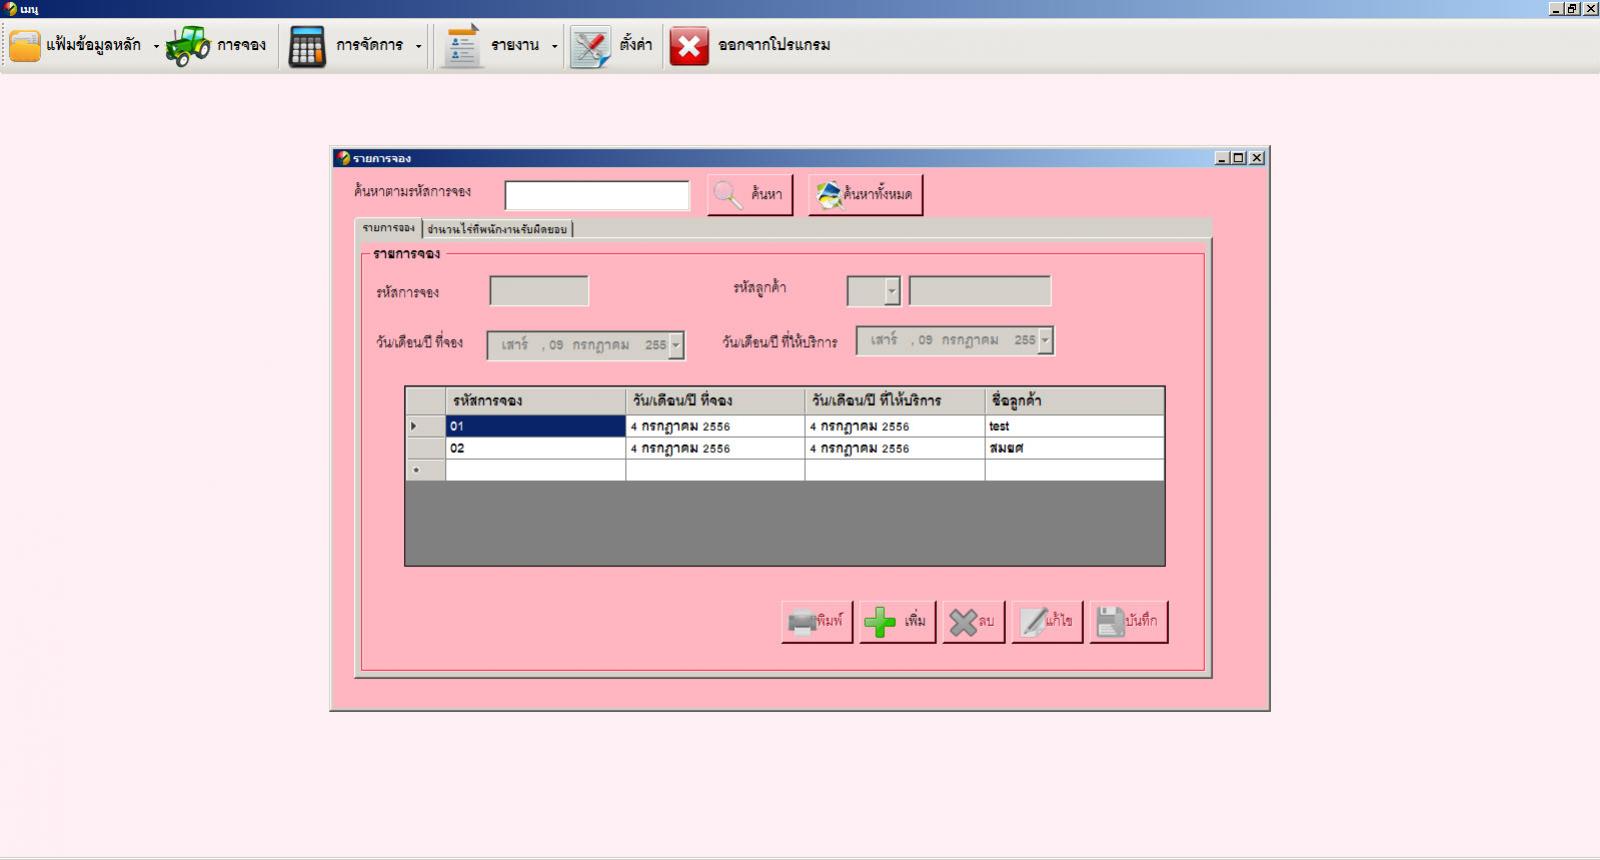The height and width of the screenshot is (860, 1600).
Task: Click the customer name field beside รหัสลูกค้า
Action: 980,291
